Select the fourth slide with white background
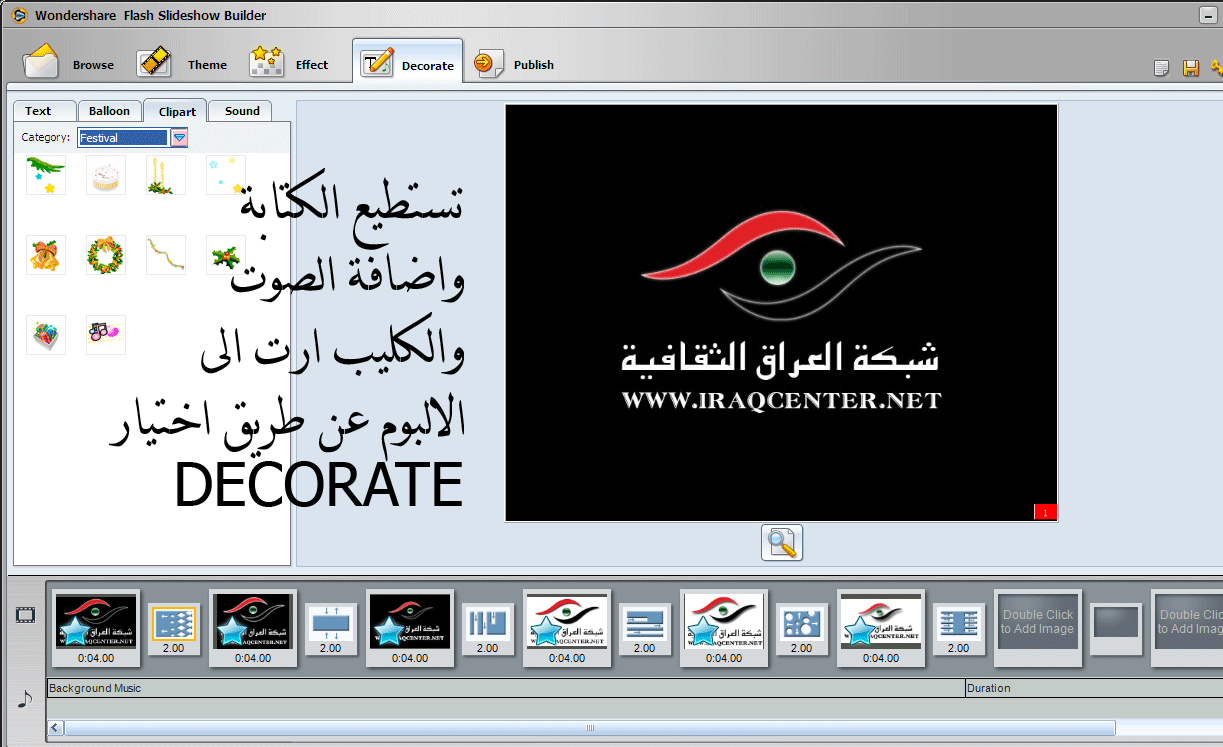 coord(567,628)
